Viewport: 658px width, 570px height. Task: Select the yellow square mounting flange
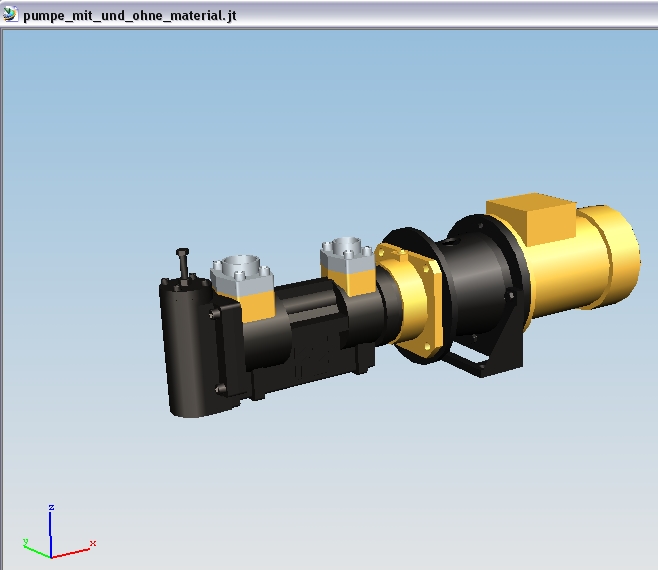tap(409, 301)
